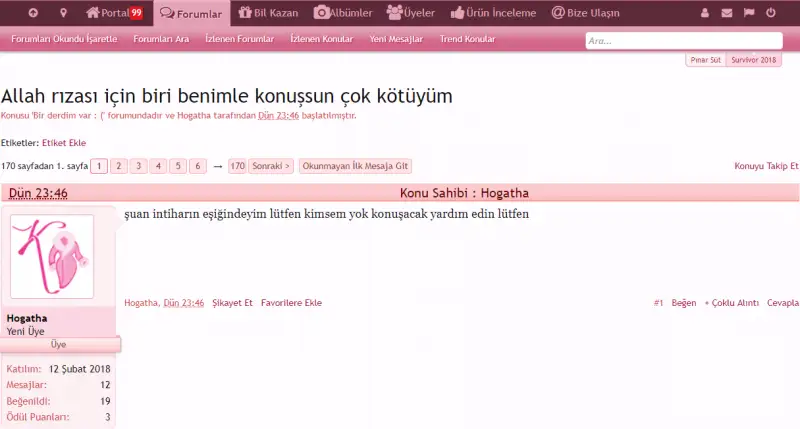The image size is (800, 429).
Task: Click the alerts flag icon
Action: 748,13
